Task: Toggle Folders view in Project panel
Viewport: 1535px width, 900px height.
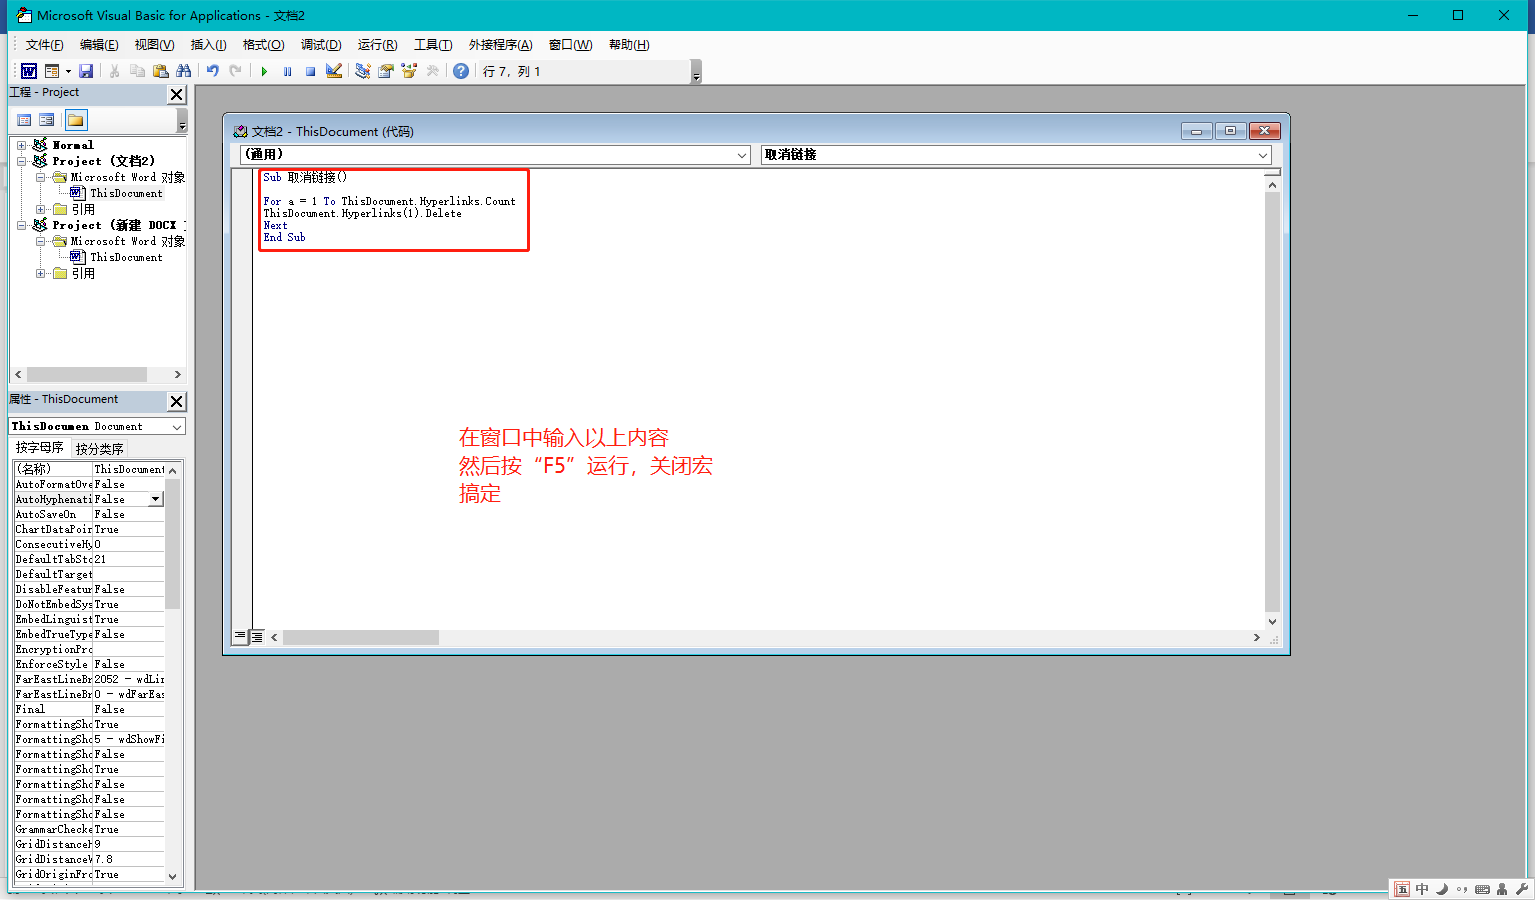Action: pos(76,120)
